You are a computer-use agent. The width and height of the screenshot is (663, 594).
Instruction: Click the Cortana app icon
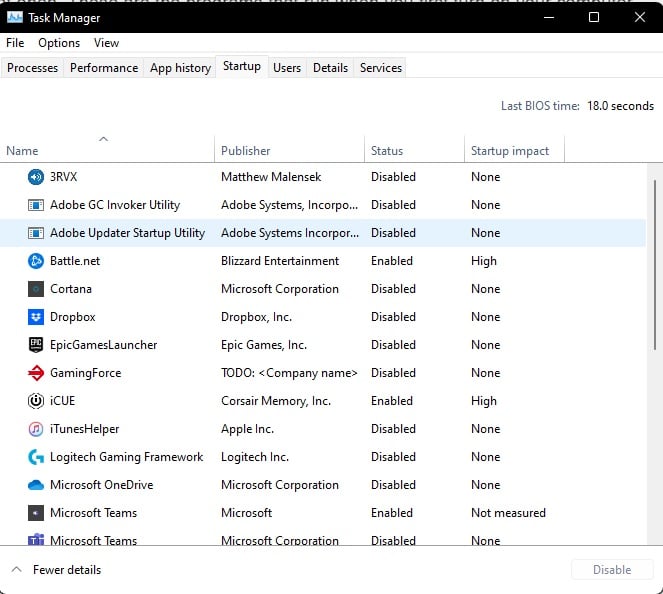coord(36,289)
